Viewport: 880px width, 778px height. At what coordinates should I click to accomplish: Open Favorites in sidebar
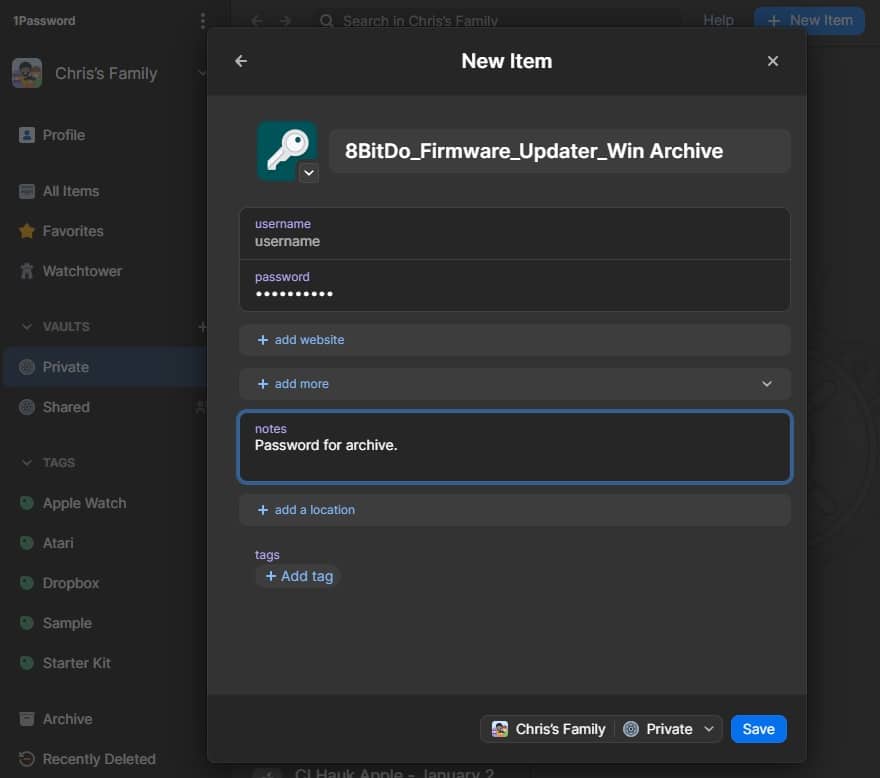[73, 231]
